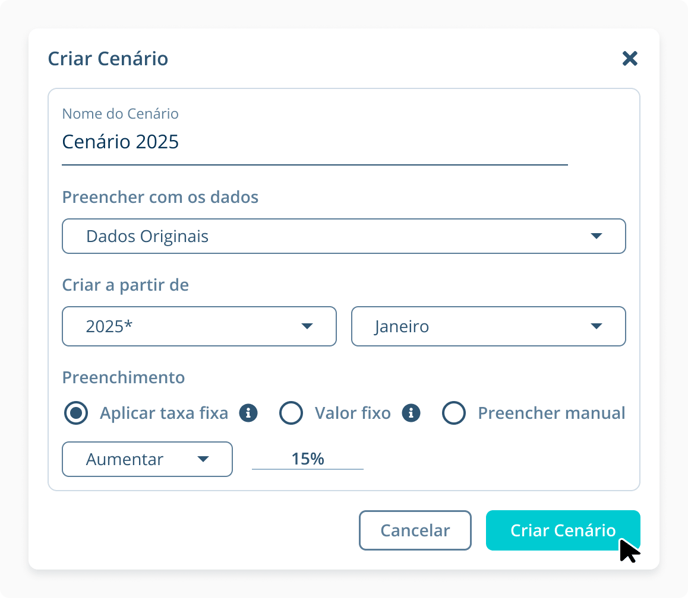688x598 pixels.
Task: Select the Aplicar taxa fixa radio button
Action: [75, 413]
